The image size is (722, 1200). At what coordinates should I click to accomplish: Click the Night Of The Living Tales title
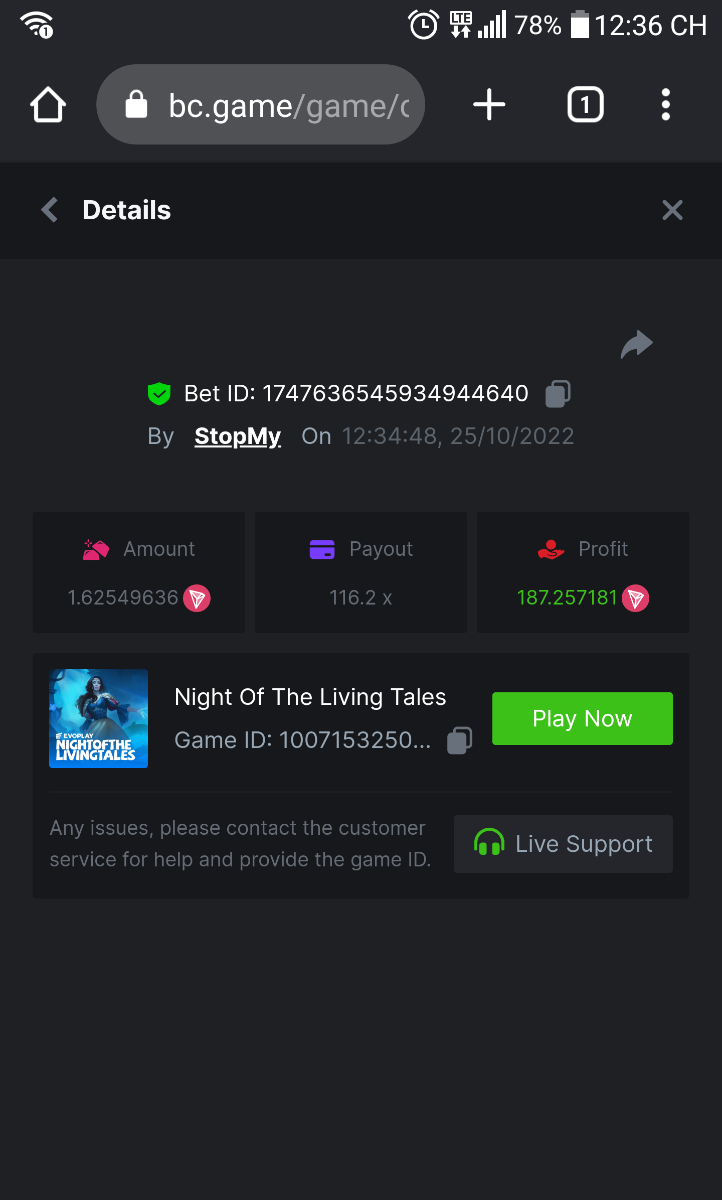[310, 698]
